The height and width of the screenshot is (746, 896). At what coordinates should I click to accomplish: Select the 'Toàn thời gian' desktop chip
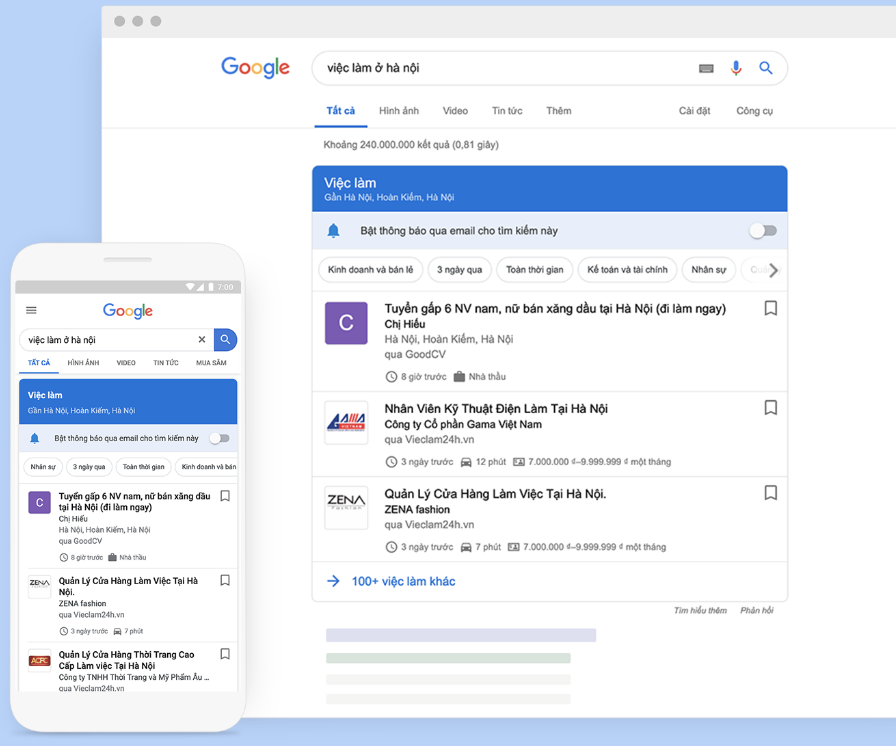(534, 270)
